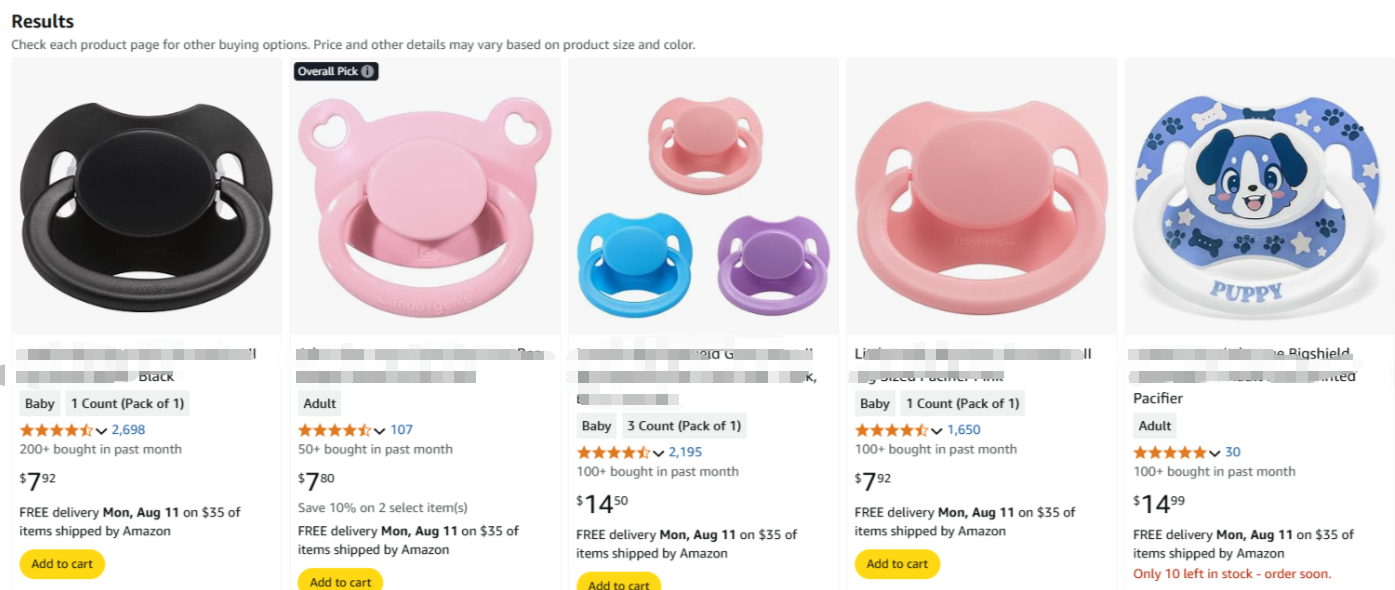Open the 2,698 ratings link
This screenshot has height=590, width=1395.
(x=128, y=430)
